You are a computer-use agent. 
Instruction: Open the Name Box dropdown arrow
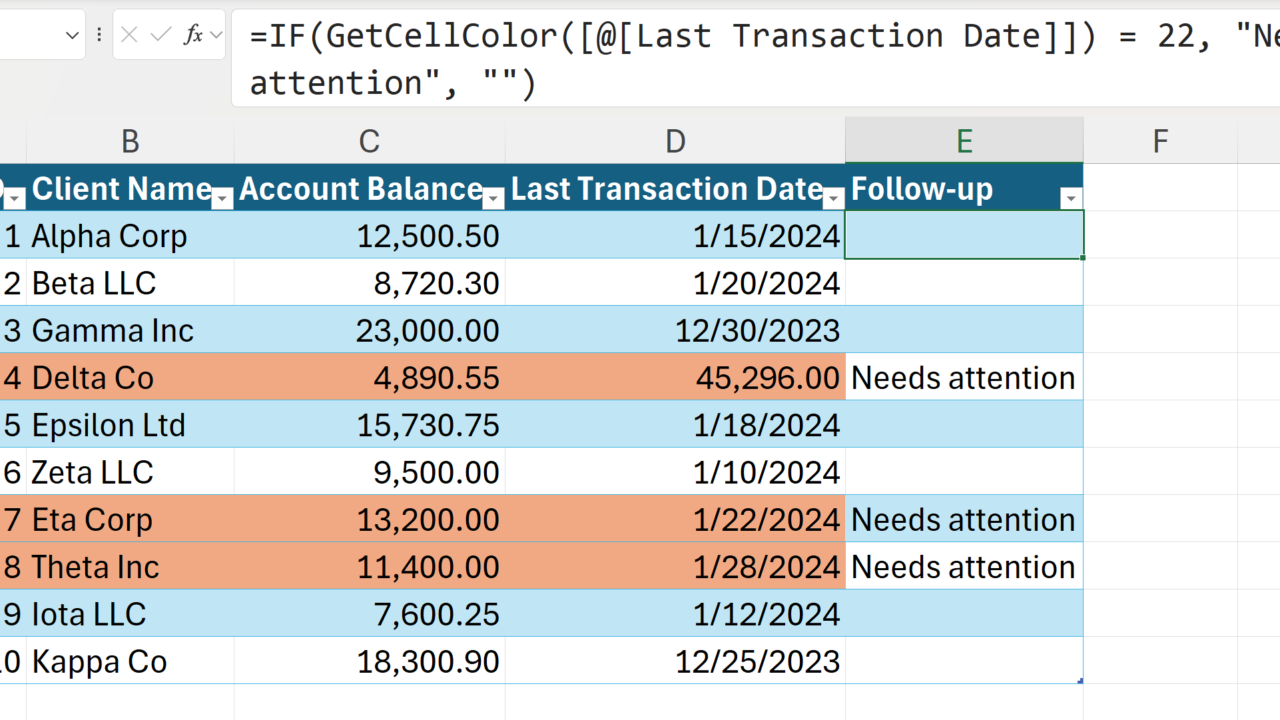[x=72, y=35]
